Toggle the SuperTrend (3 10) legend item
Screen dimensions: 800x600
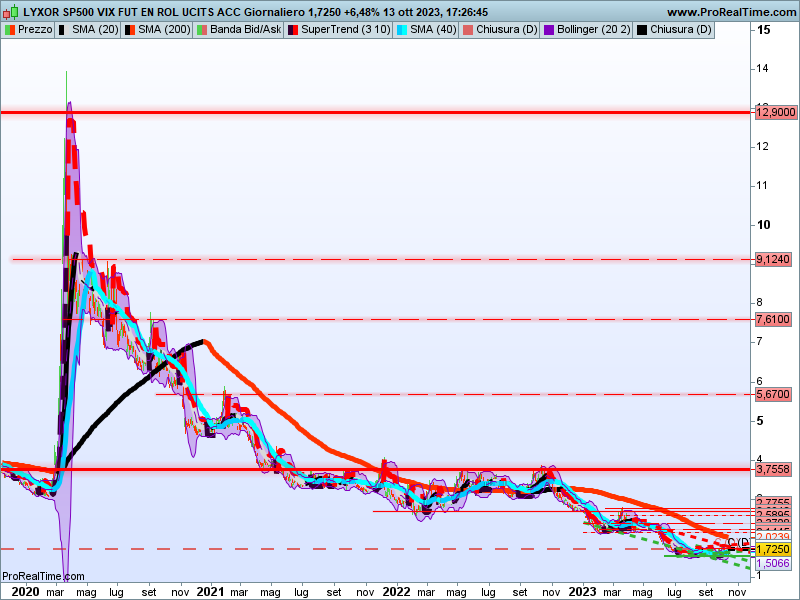click(339, 30)
